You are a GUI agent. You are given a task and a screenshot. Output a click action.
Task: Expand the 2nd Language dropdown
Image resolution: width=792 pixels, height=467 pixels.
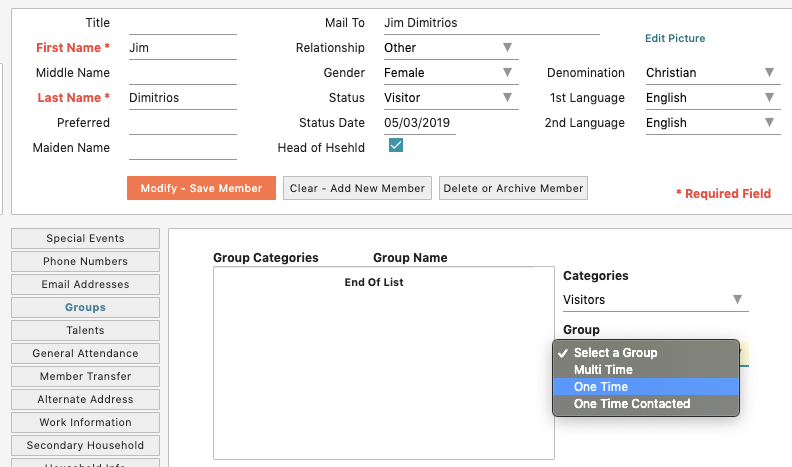tap(713, 123)
